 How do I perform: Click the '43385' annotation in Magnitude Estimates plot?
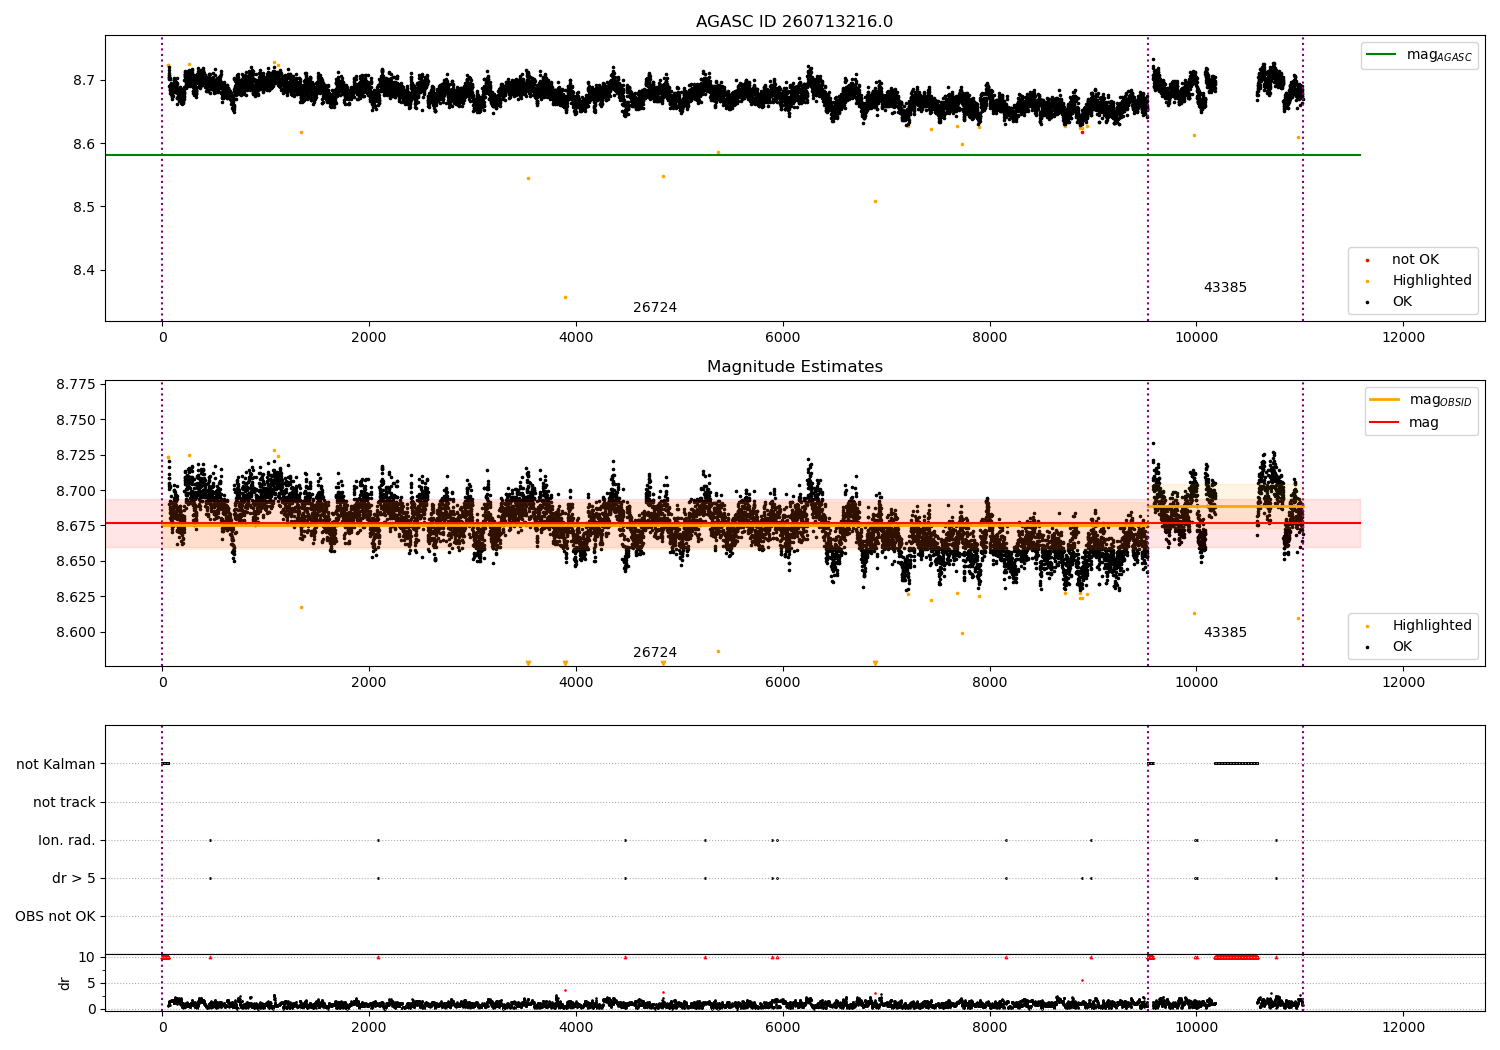coord(1225,633)
